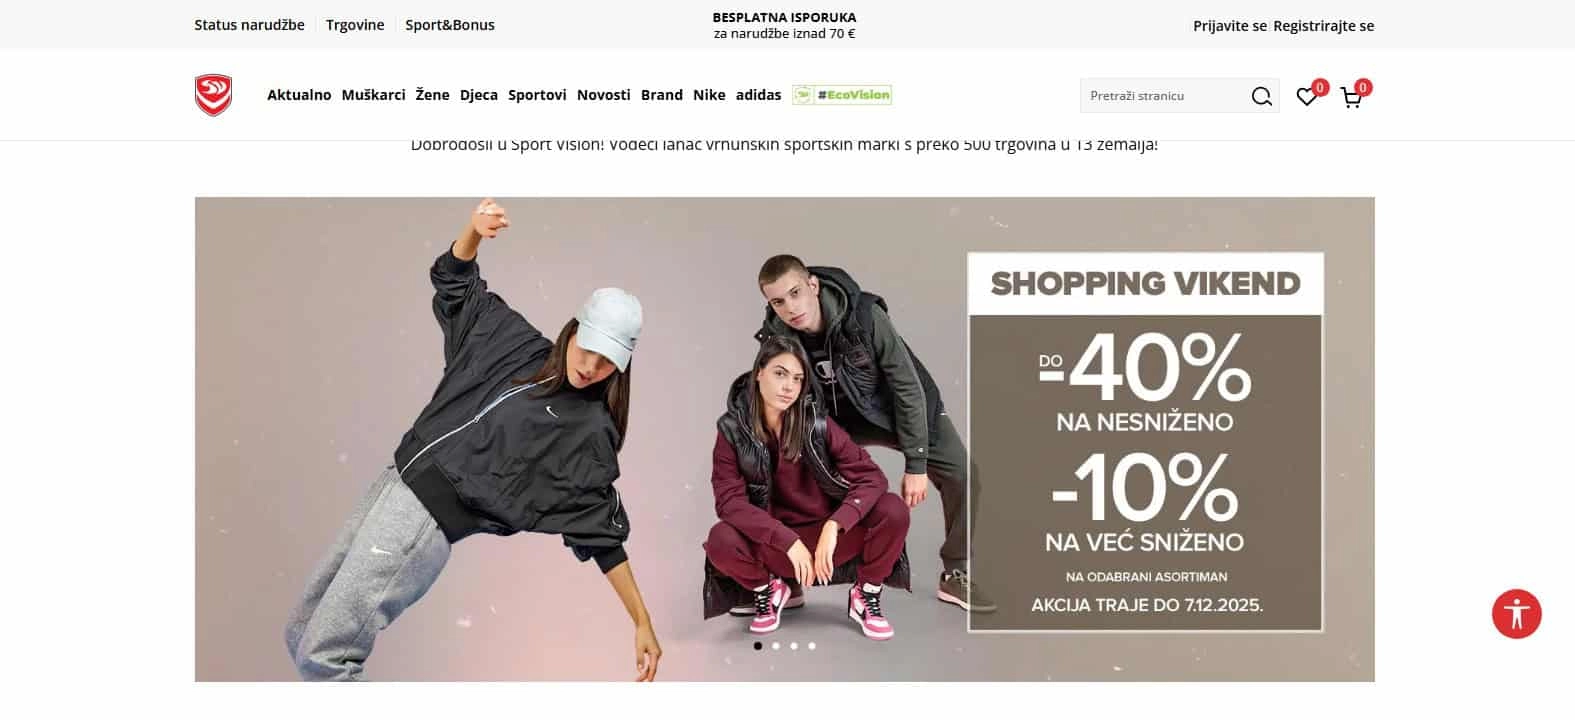Select the first carousel dot
Screen dimensions: 1575x720
tap(757, 646)
